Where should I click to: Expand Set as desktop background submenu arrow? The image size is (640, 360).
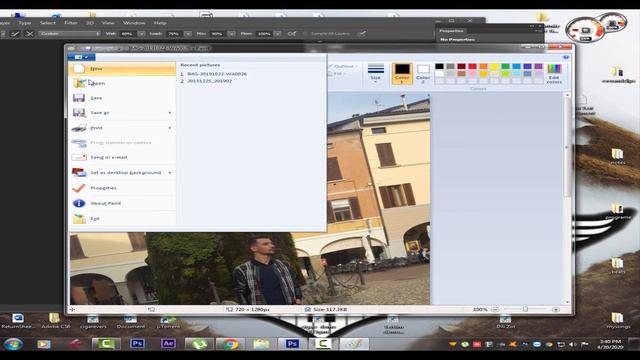(x=170, y=173)
